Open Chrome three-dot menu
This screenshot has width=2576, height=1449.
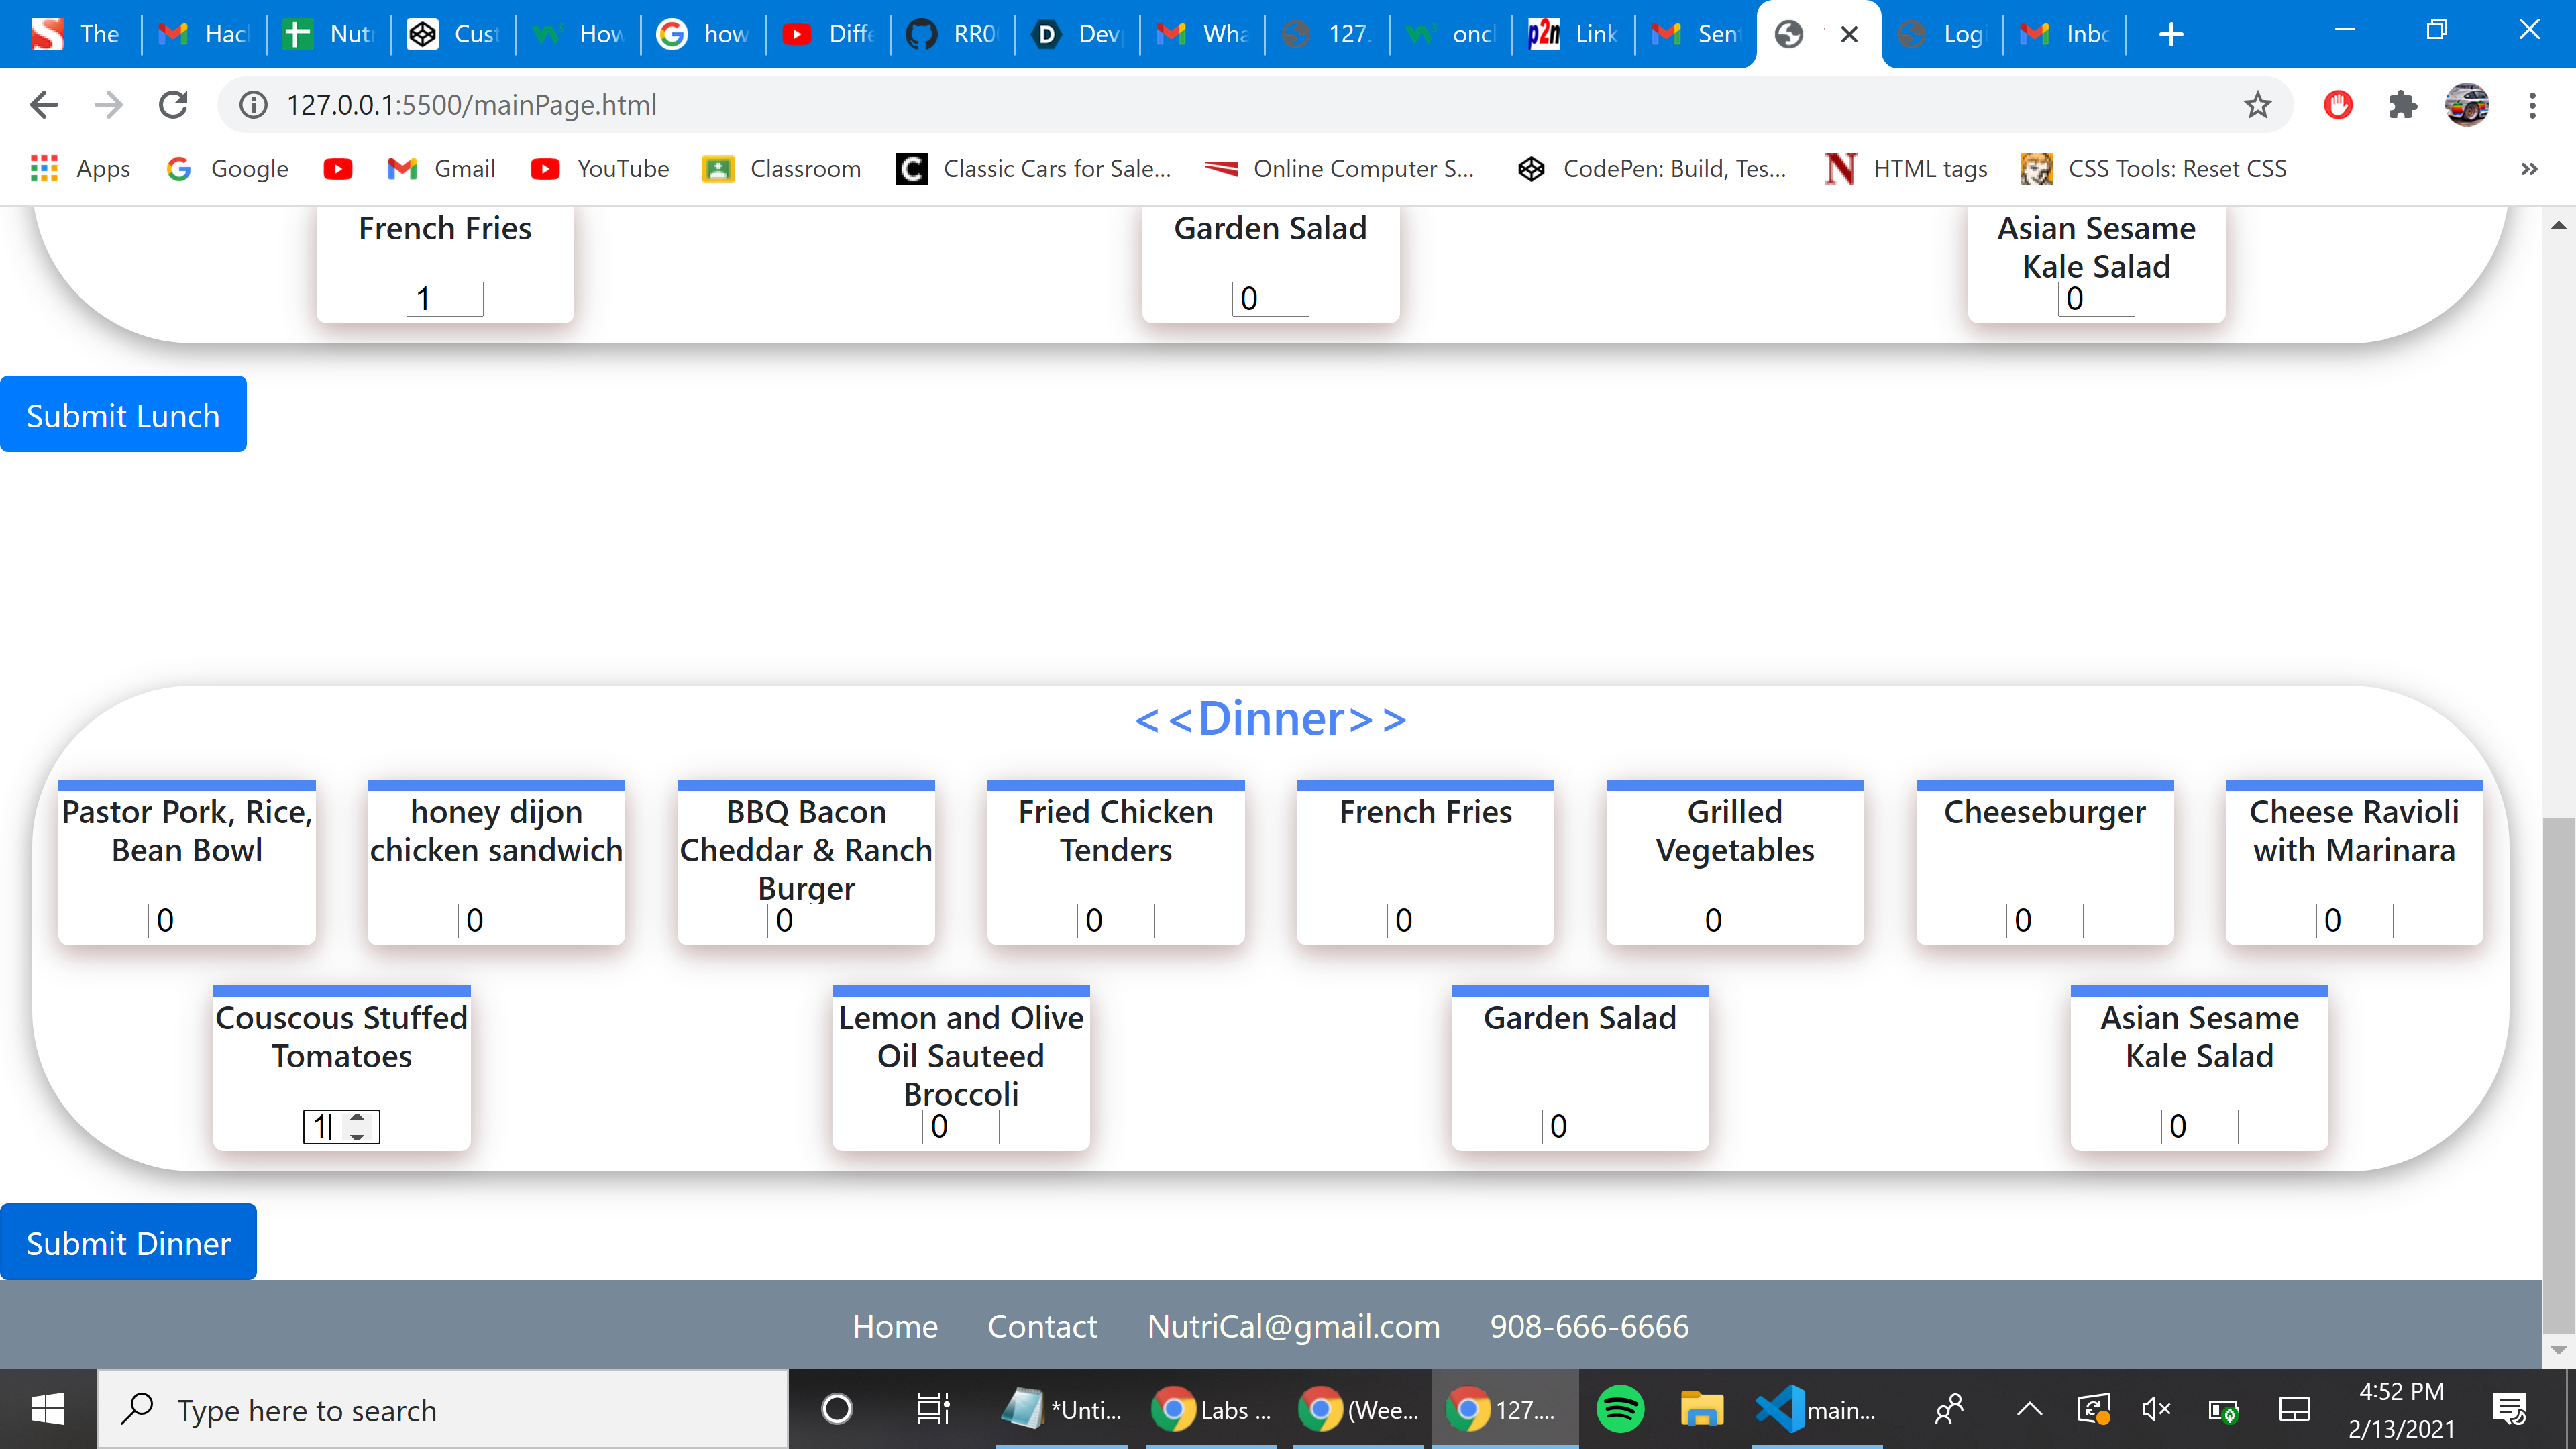coord(2532,104)
